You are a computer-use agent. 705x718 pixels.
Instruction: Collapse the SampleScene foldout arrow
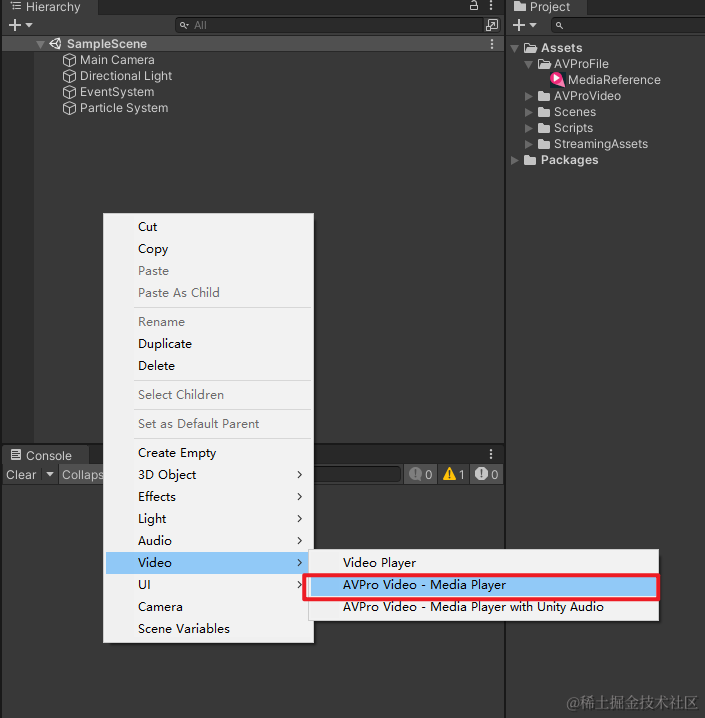(x=40, y=44)
